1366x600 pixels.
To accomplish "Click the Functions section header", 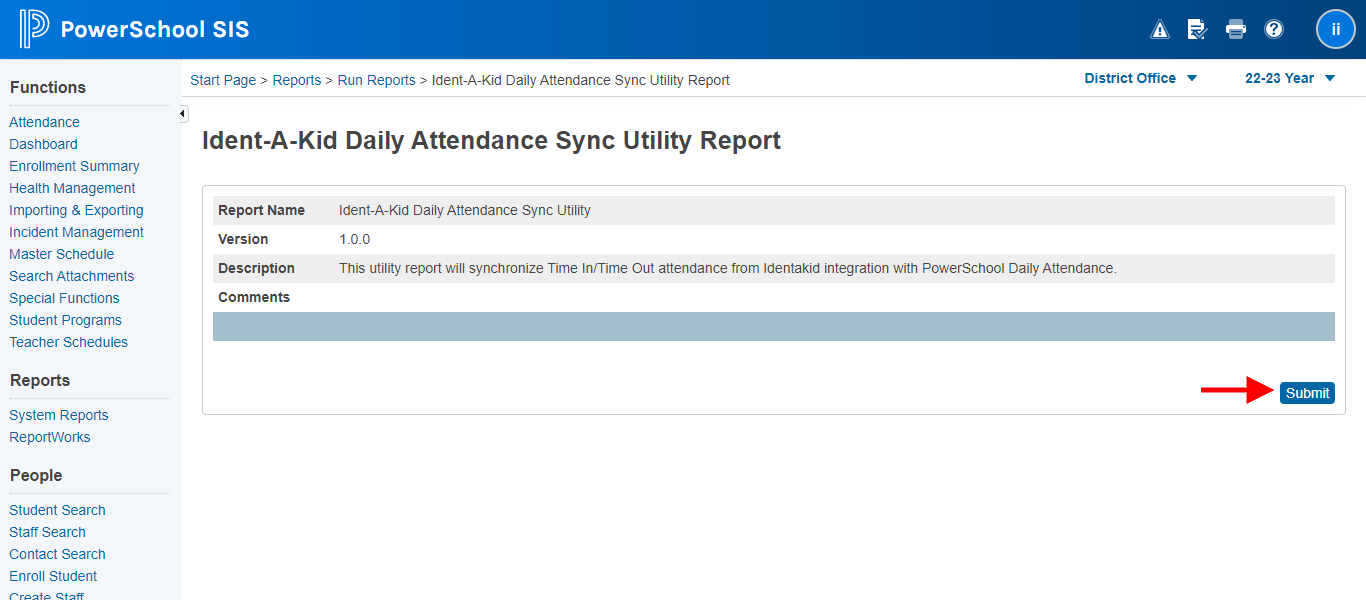I will [x=48, y=87].
